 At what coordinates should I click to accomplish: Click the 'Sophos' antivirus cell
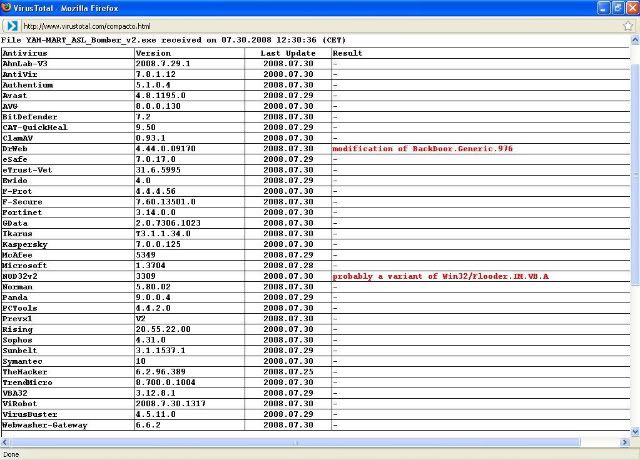(68, 340)
